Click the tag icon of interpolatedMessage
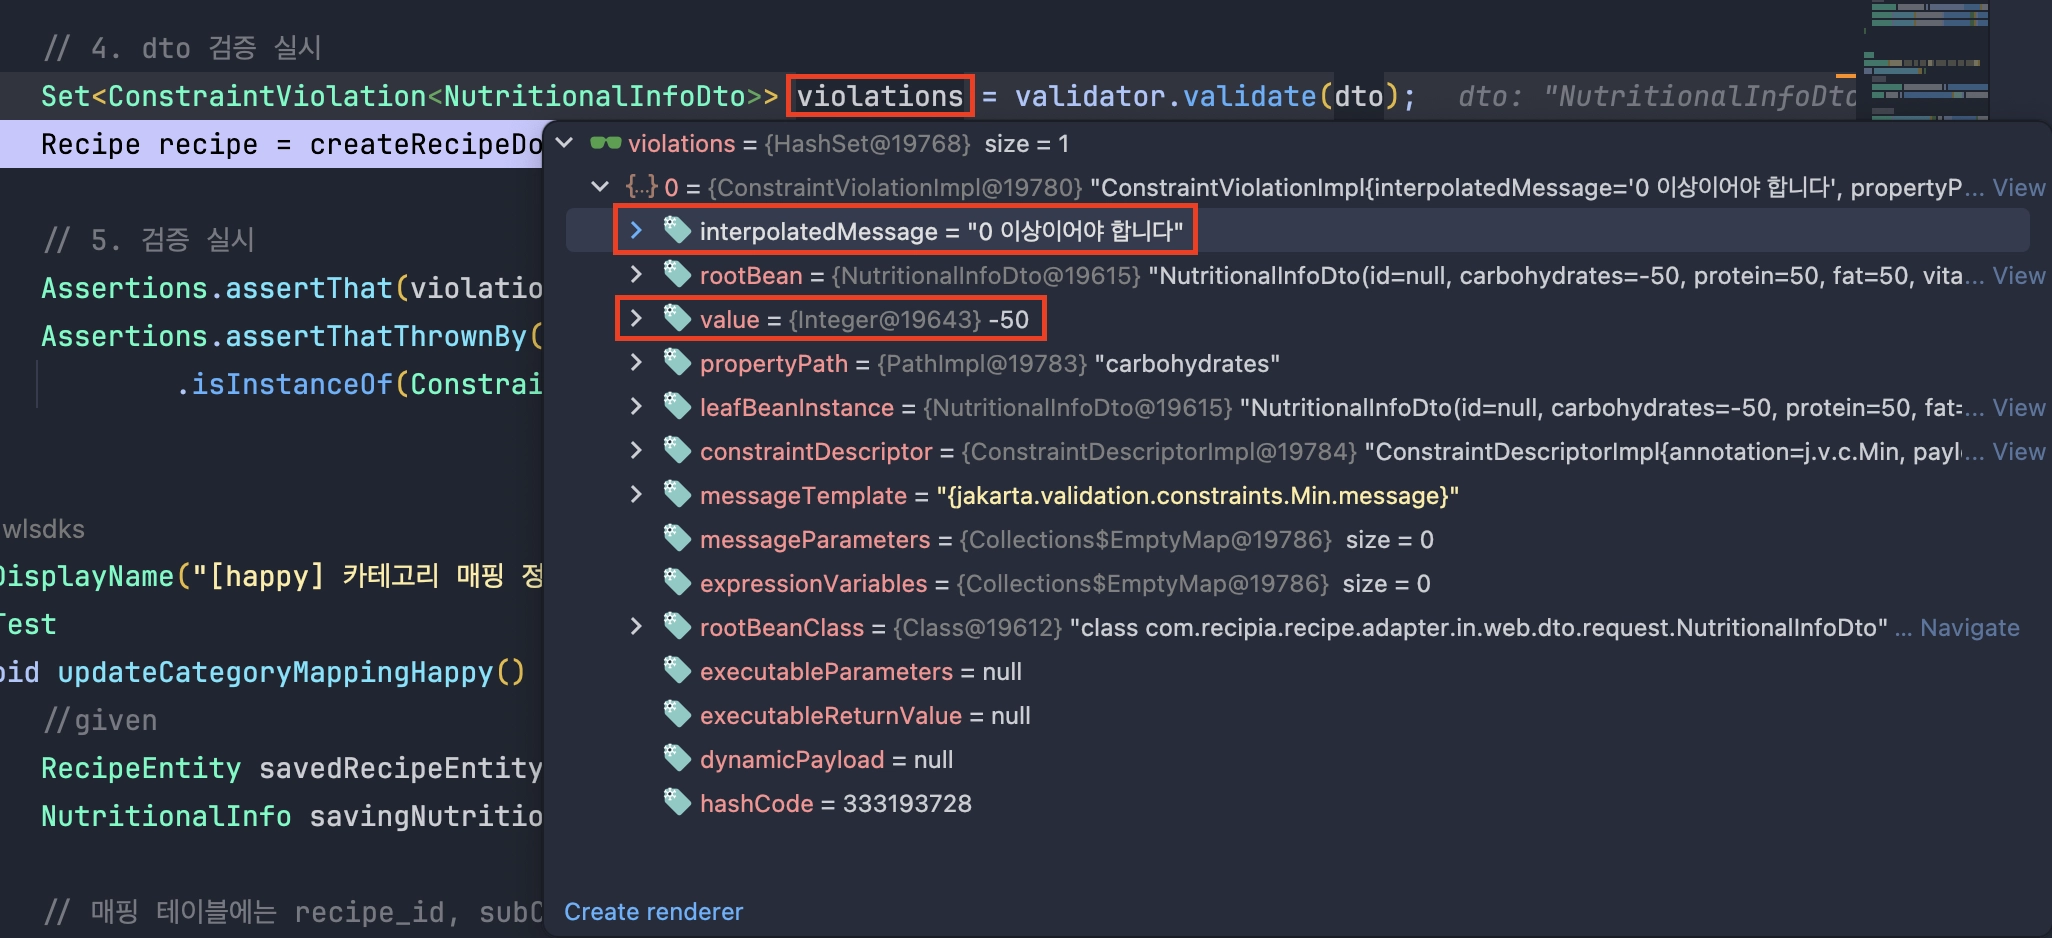The image size is (2052, 938). point(678,231)
